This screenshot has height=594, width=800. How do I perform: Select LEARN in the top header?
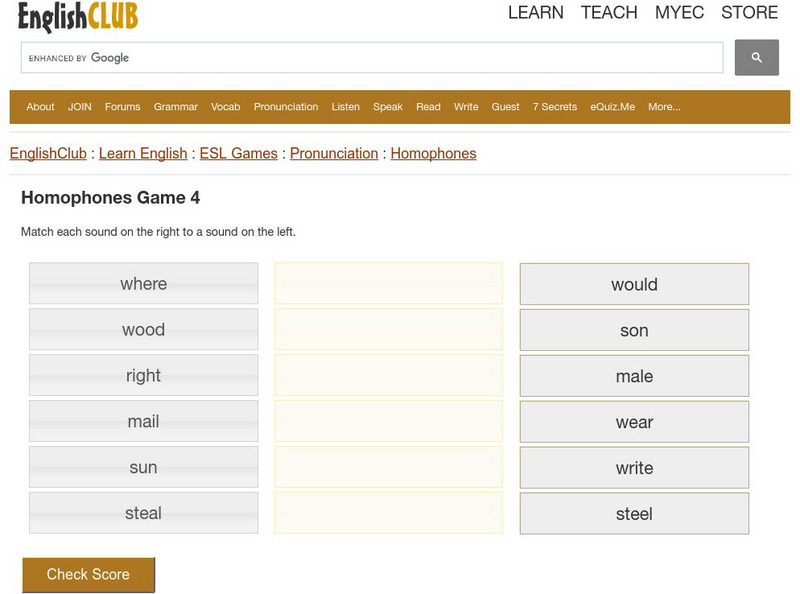(x=536, y=12)
